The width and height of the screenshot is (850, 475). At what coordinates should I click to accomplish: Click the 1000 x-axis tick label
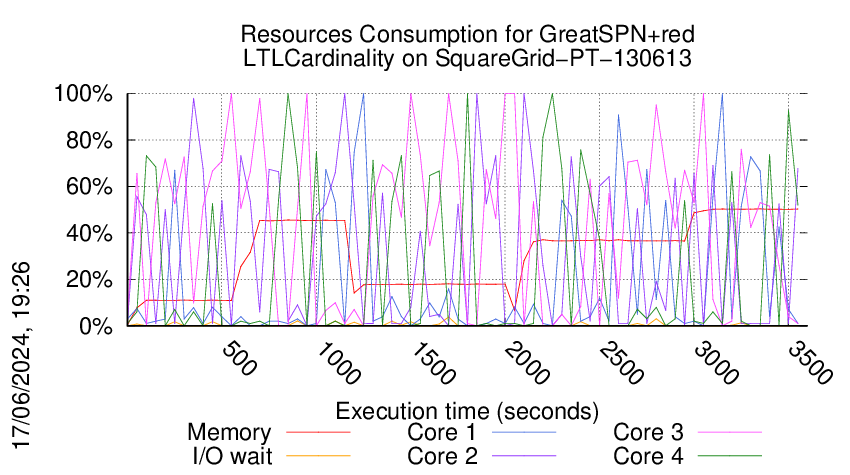[338, 363]
